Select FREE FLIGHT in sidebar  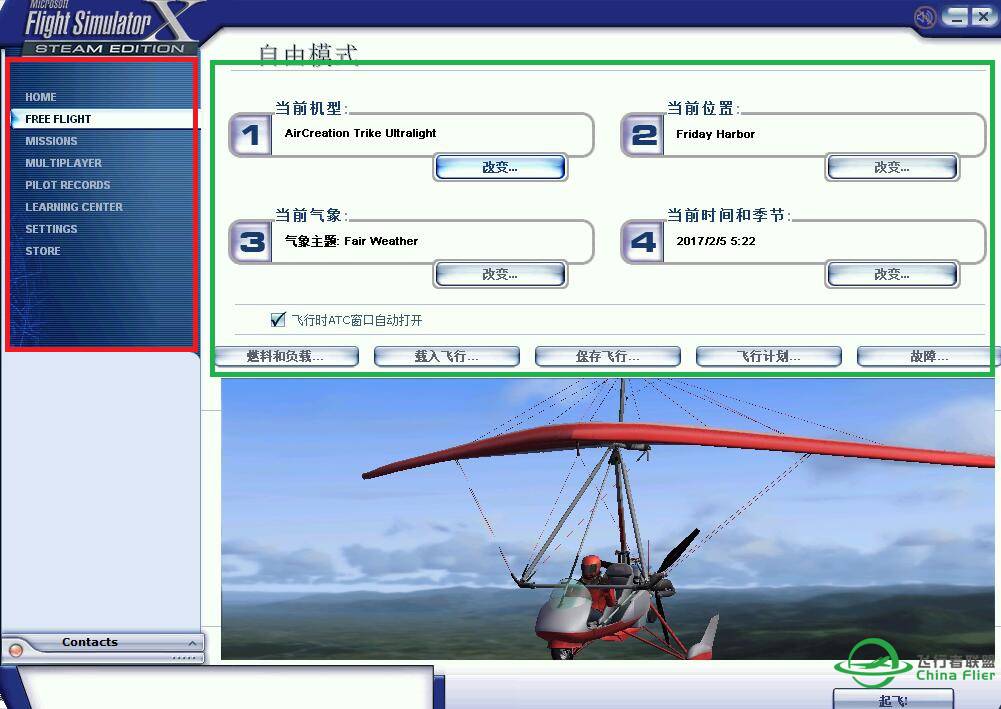tap(103, 119)
